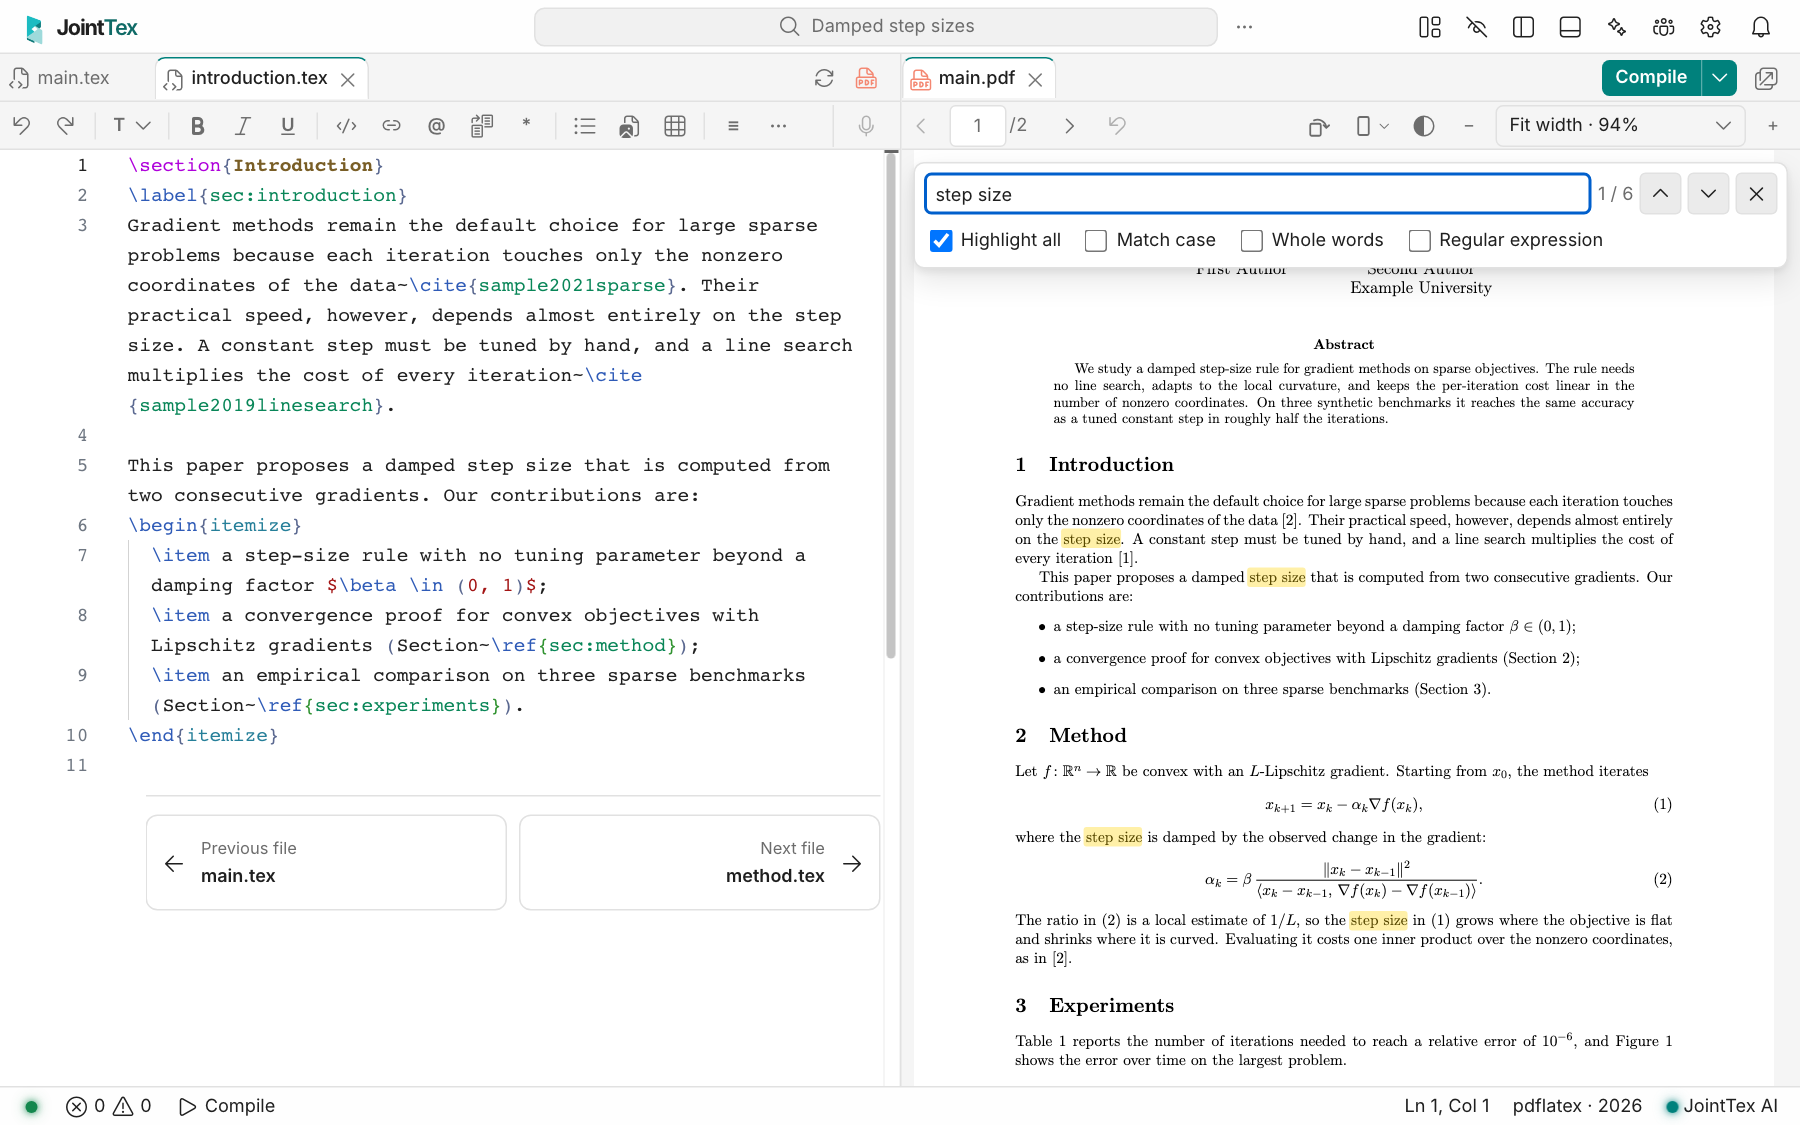
Task: Open Next file method.tex
Action: click(699, 862)
